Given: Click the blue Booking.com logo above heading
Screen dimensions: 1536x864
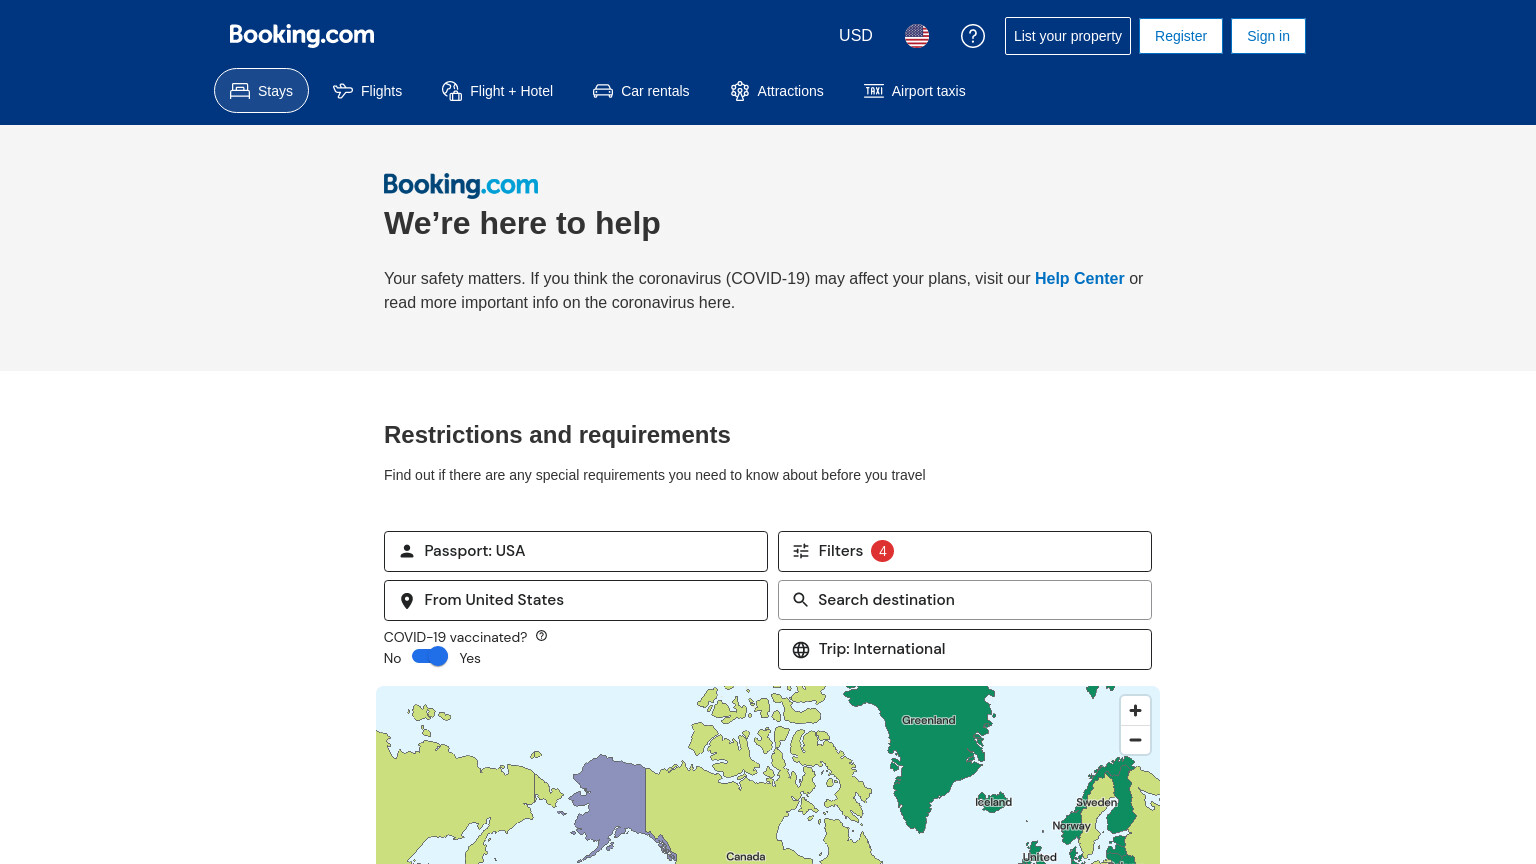Looking at the screenshot, I should pos(461,185).
